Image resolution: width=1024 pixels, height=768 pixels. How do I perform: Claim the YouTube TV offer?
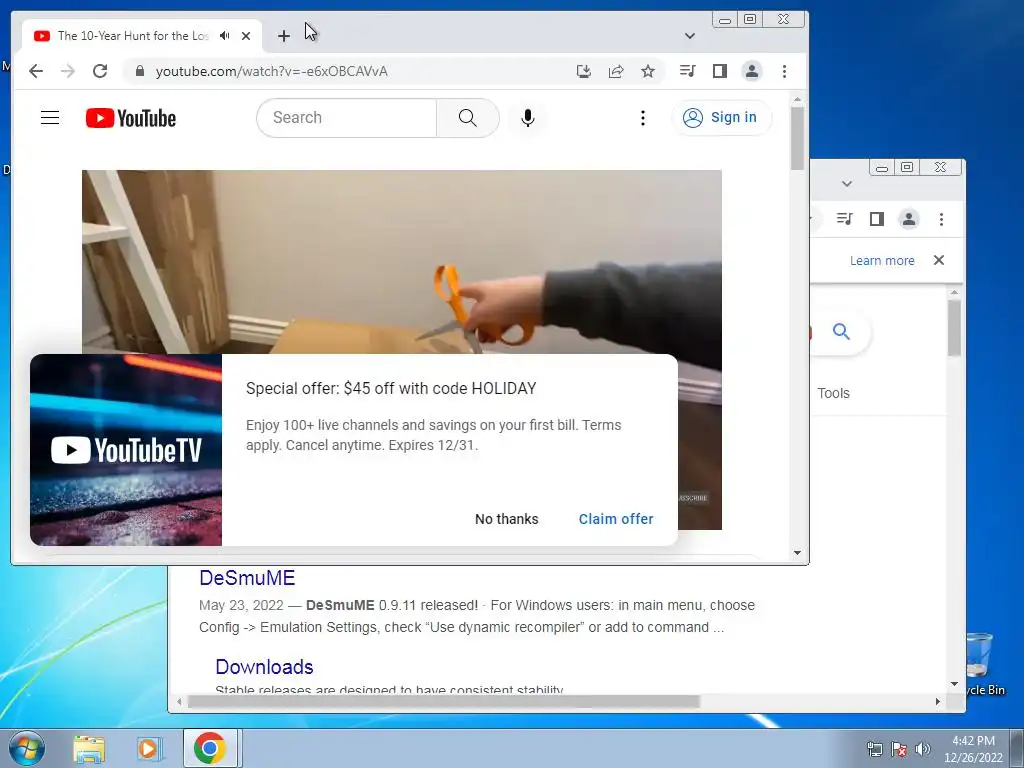pos(616,519)
